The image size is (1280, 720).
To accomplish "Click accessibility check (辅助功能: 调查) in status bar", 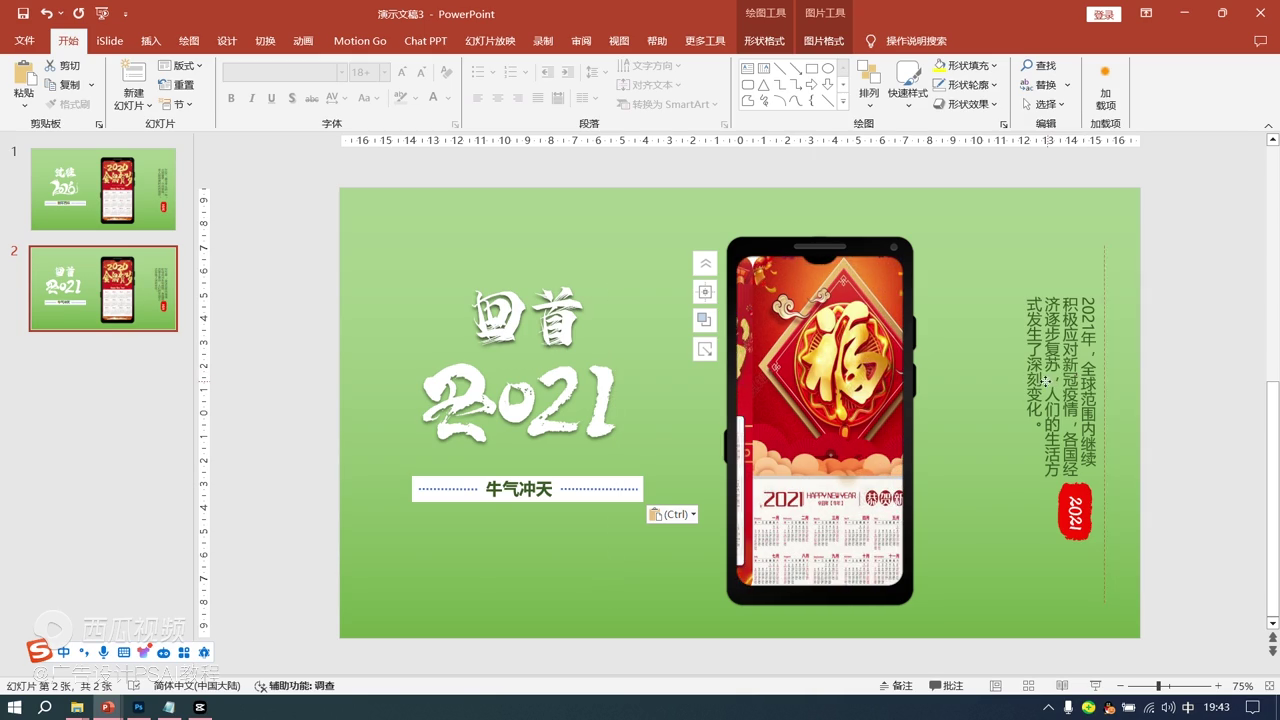I will pos(295,686).
